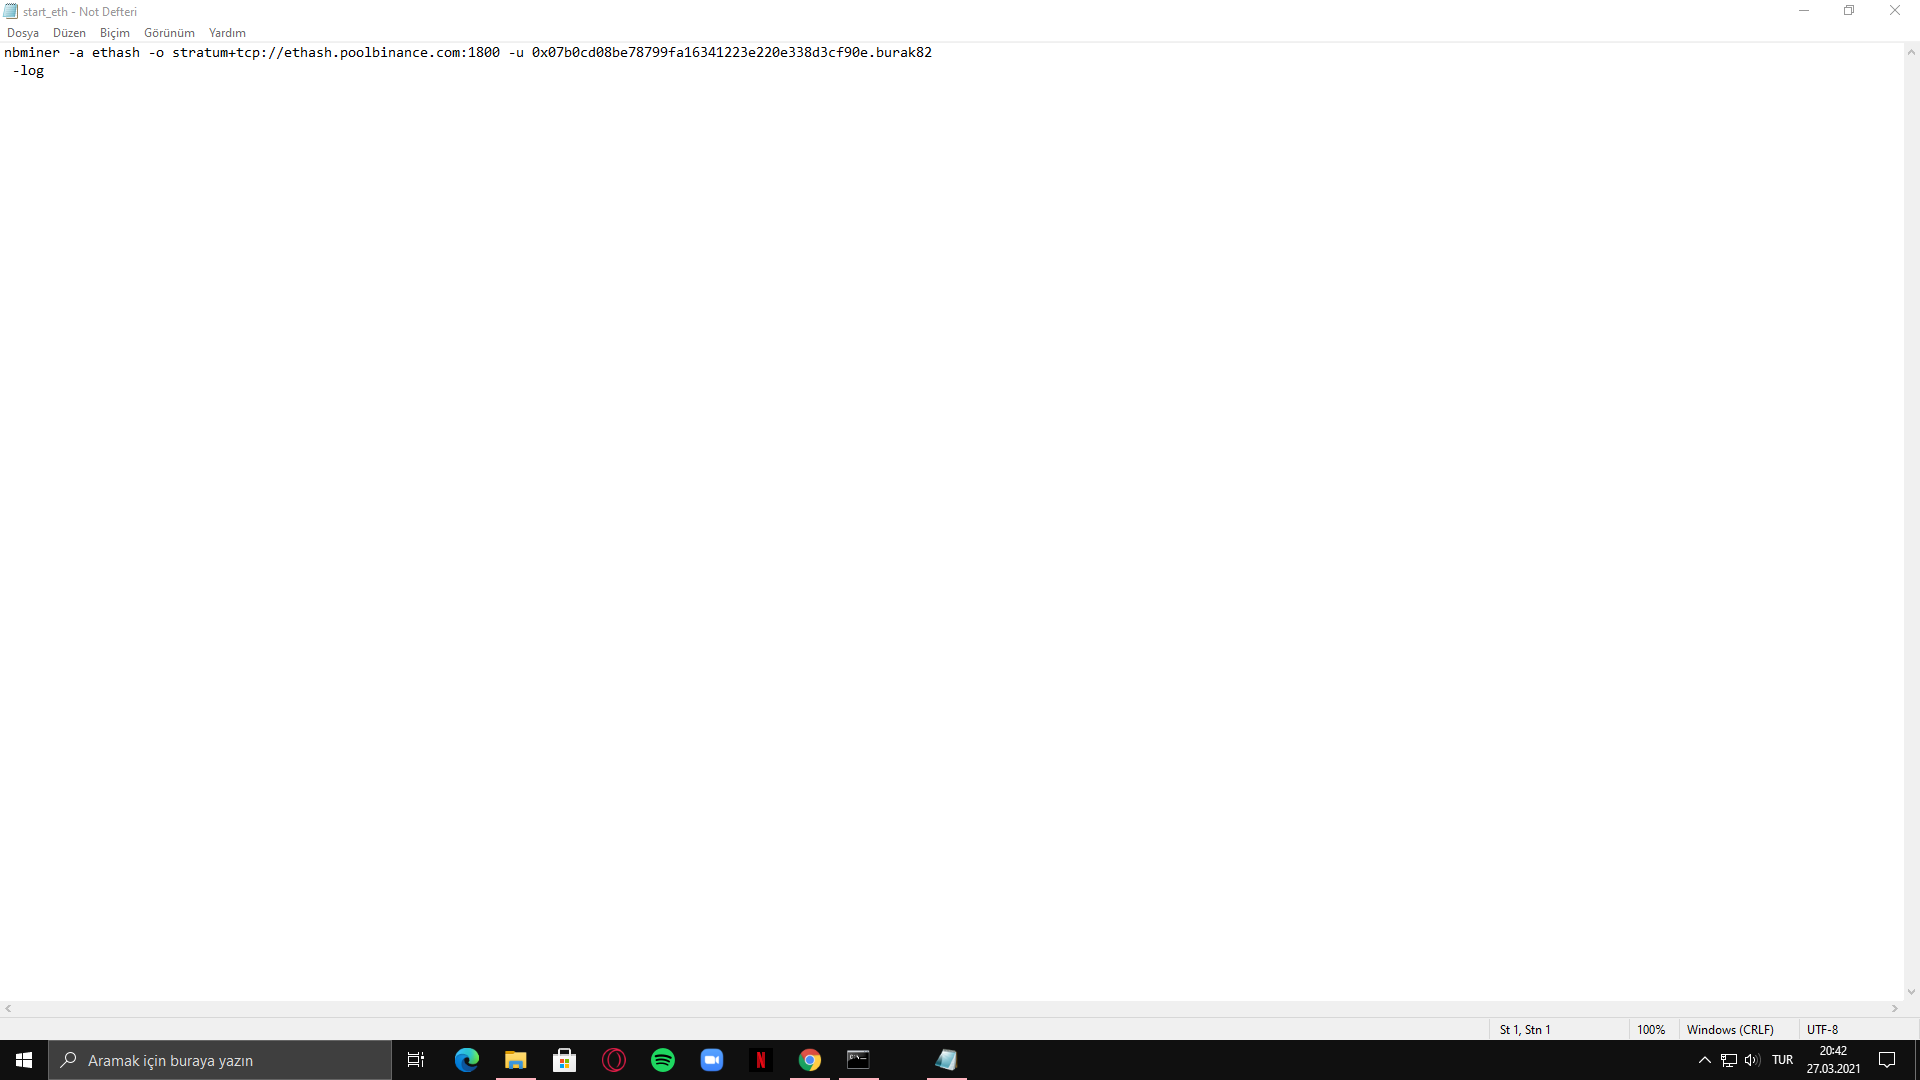The height and width of the screenshot is (1080, 1920).
Task: Open the Biçim menu
Action: tap(115, 33)
